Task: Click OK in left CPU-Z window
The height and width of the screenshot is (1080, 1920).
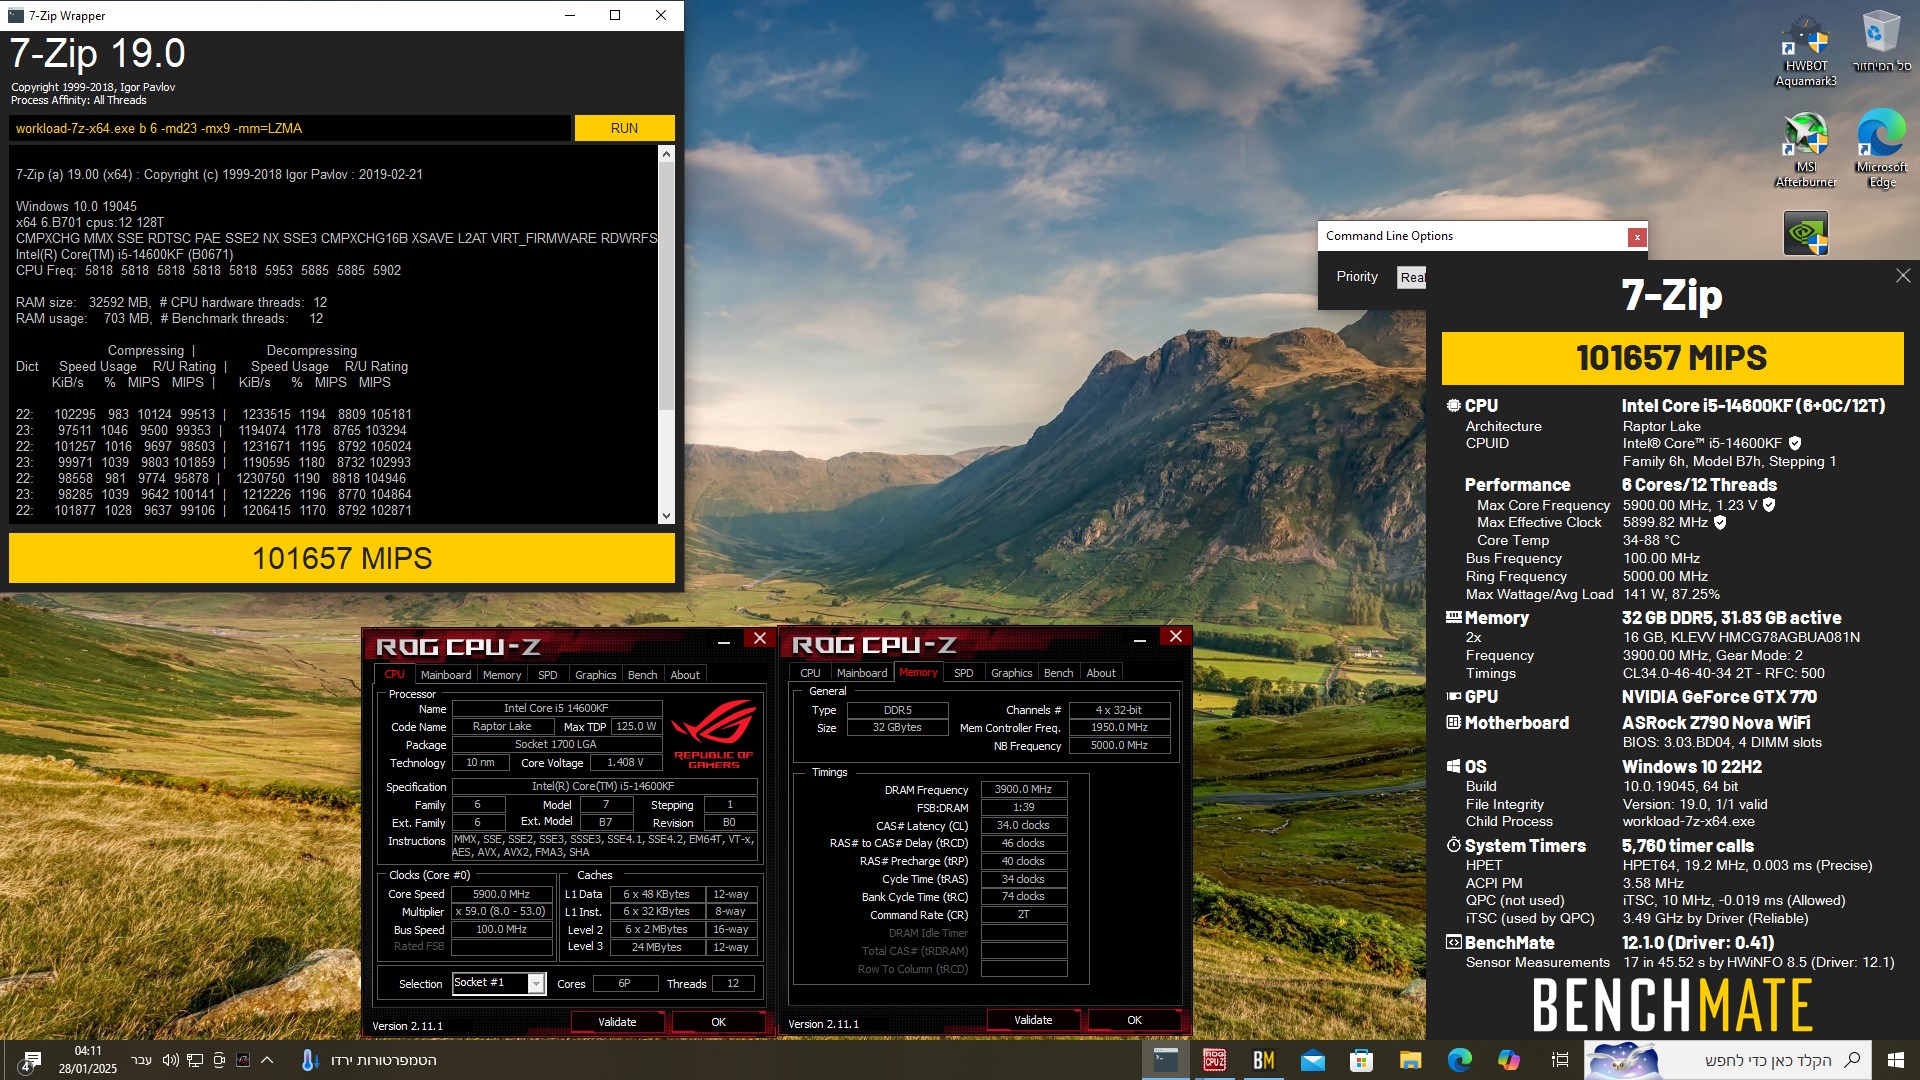Action: tap(718, 1021)
